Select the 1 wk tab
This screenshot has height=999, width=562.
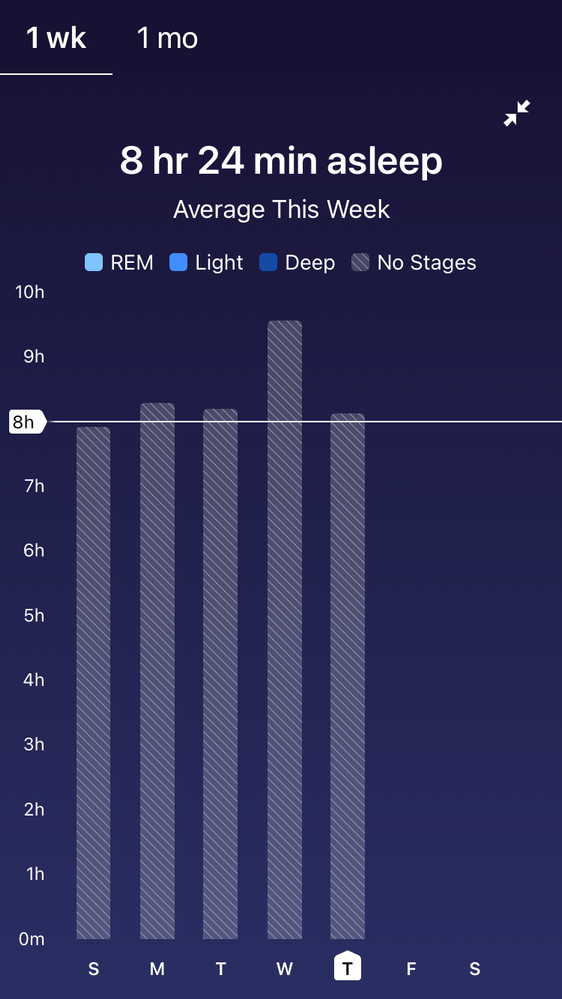point(56,38)
